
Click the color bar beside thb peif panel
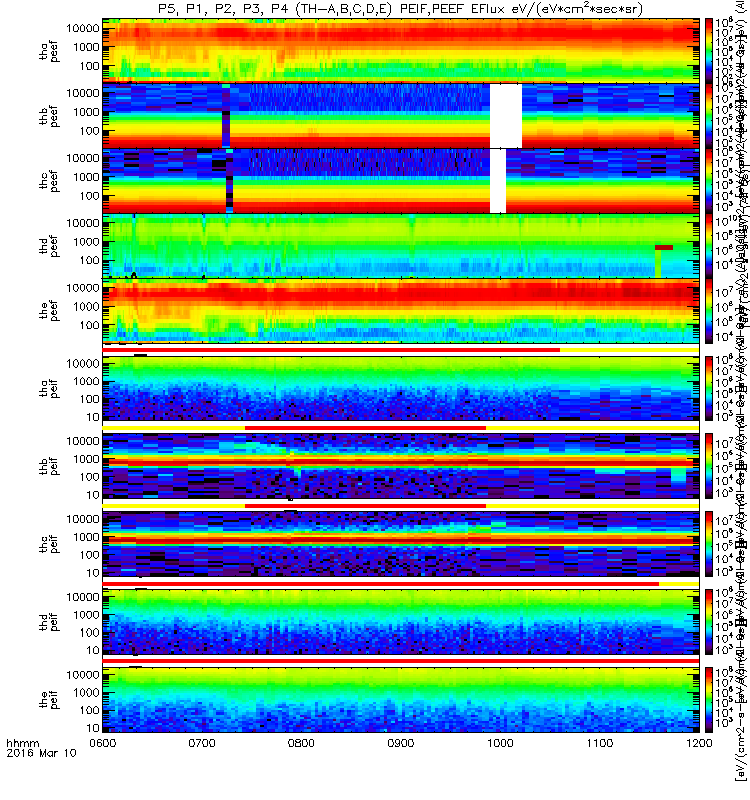click(709, 466)
